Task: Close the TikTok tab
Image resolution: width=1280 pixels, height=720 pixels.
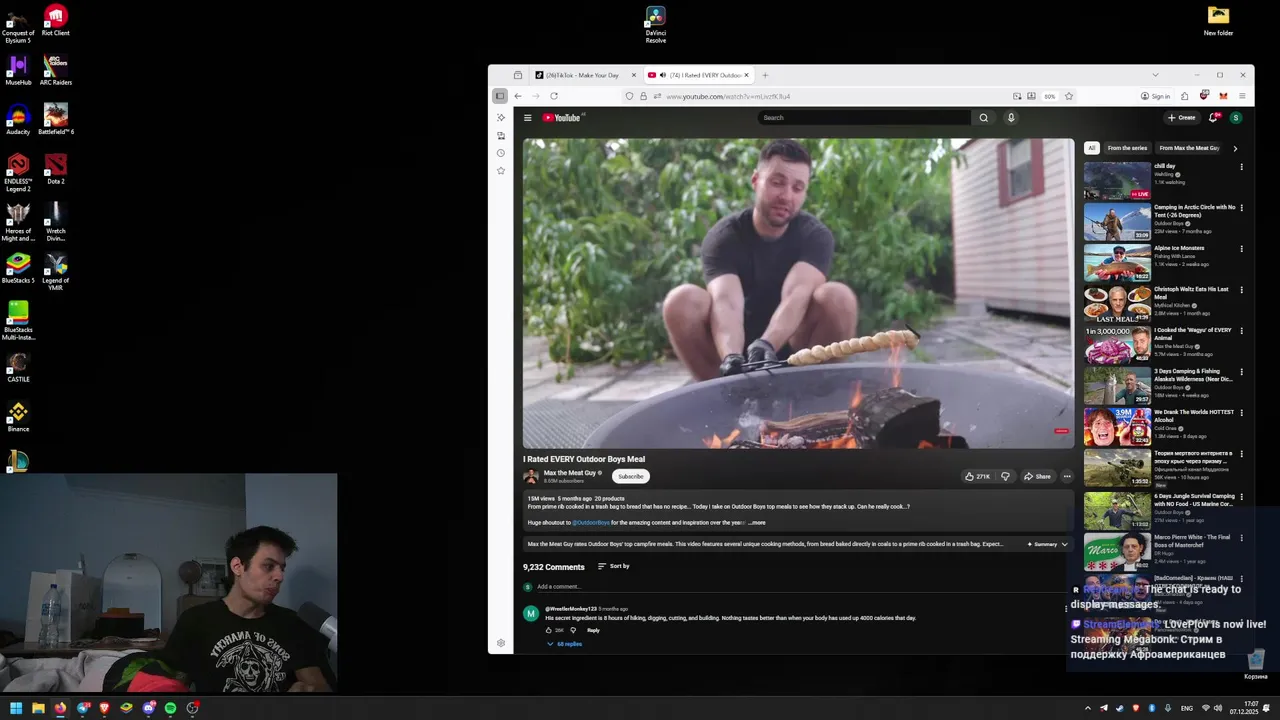Action: click(x=633, y=75)
